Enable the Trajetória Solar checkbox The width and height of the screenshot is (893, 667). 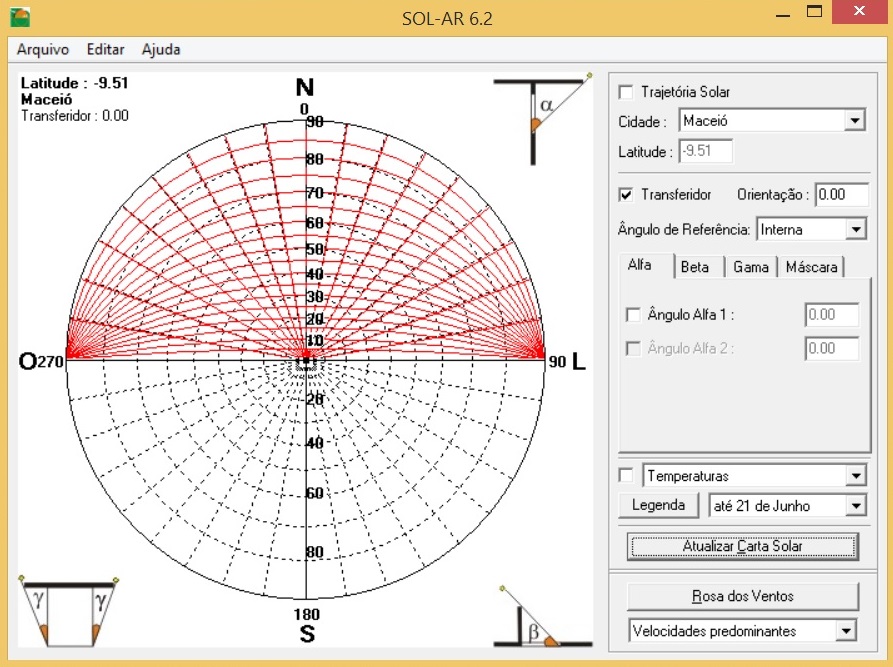[624, 91]
